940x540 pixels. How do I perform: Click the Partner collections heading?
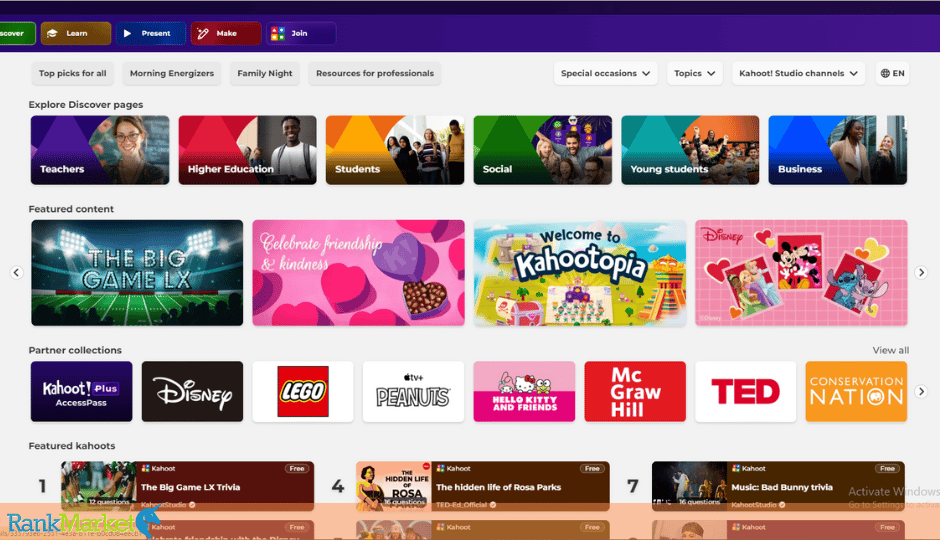(x=75, y=350)
